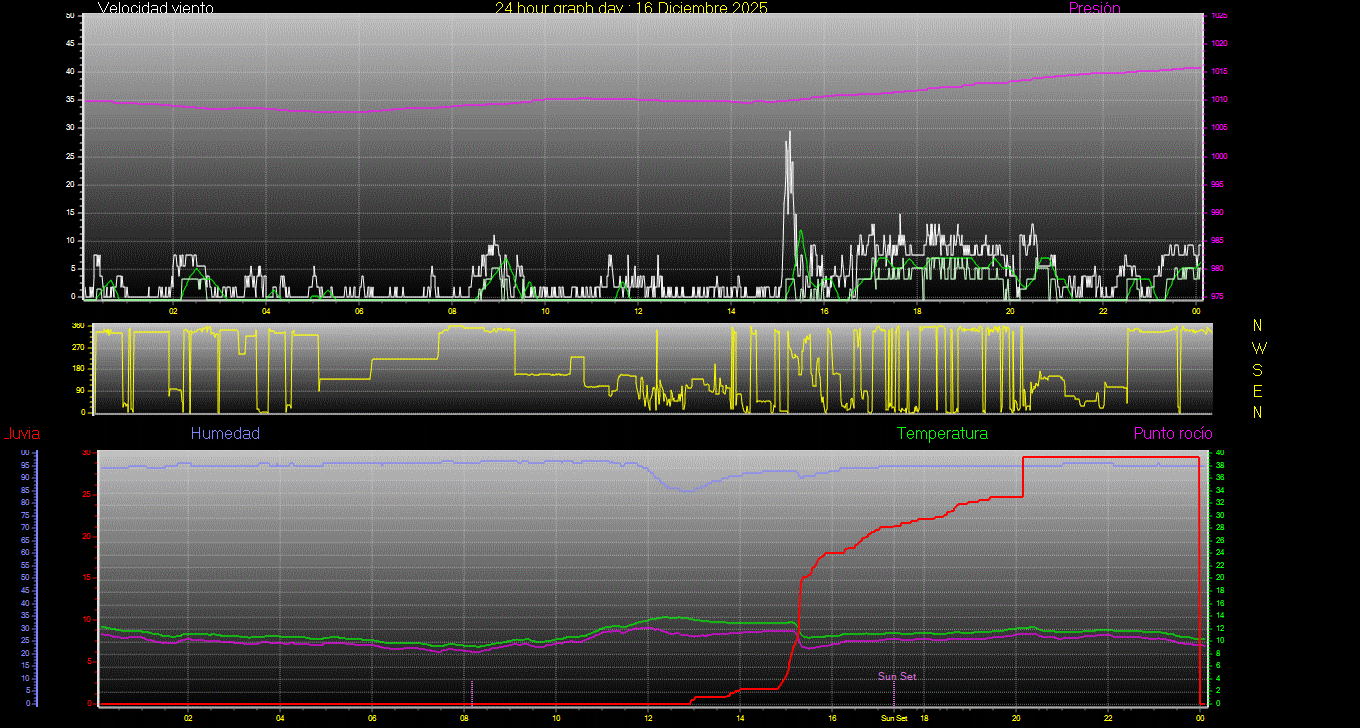Click the 35 value on the wind speed axis
This screenshot has width=1360, height=728.
tap(69, 100)
